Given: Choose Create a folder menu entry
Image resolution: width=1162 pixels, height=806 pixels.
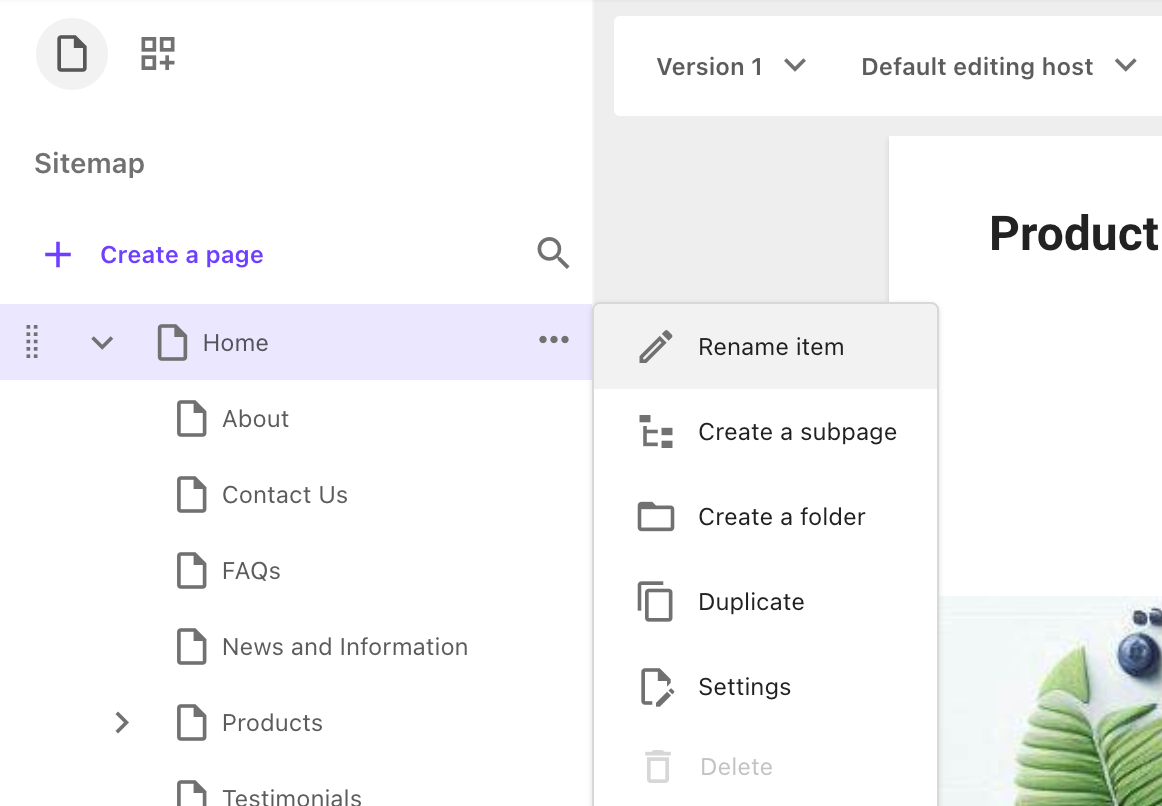Looking at the screenshot, I should (766, 516).
